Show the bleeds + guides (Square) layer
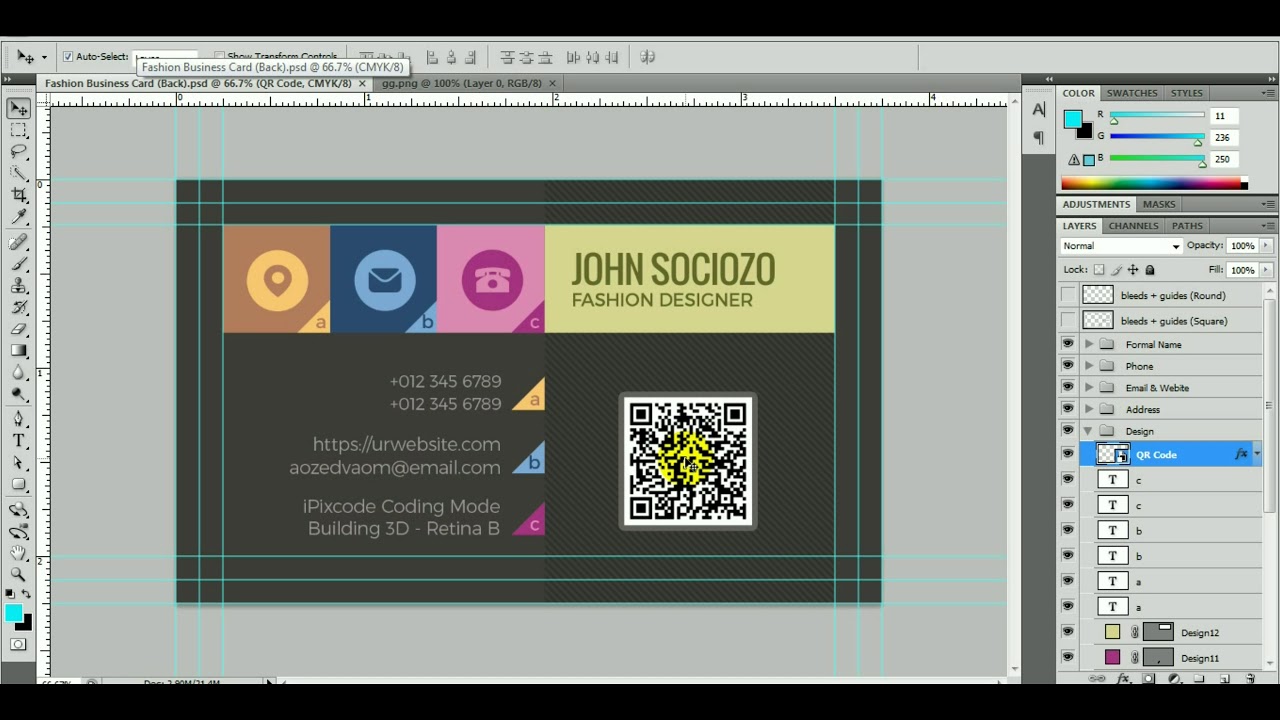The width and height of the screenshot is (1280, 720). [1068, 320]
